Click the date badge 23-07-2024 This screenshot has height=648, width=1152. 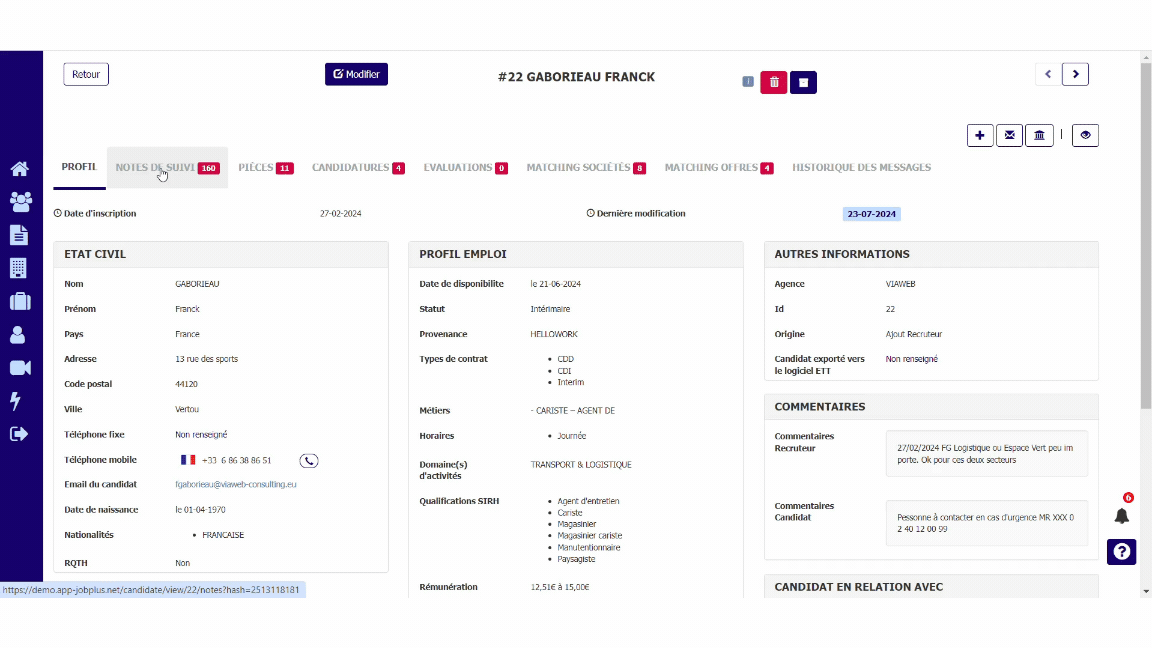pyautogui.click(x=871, y=214)
